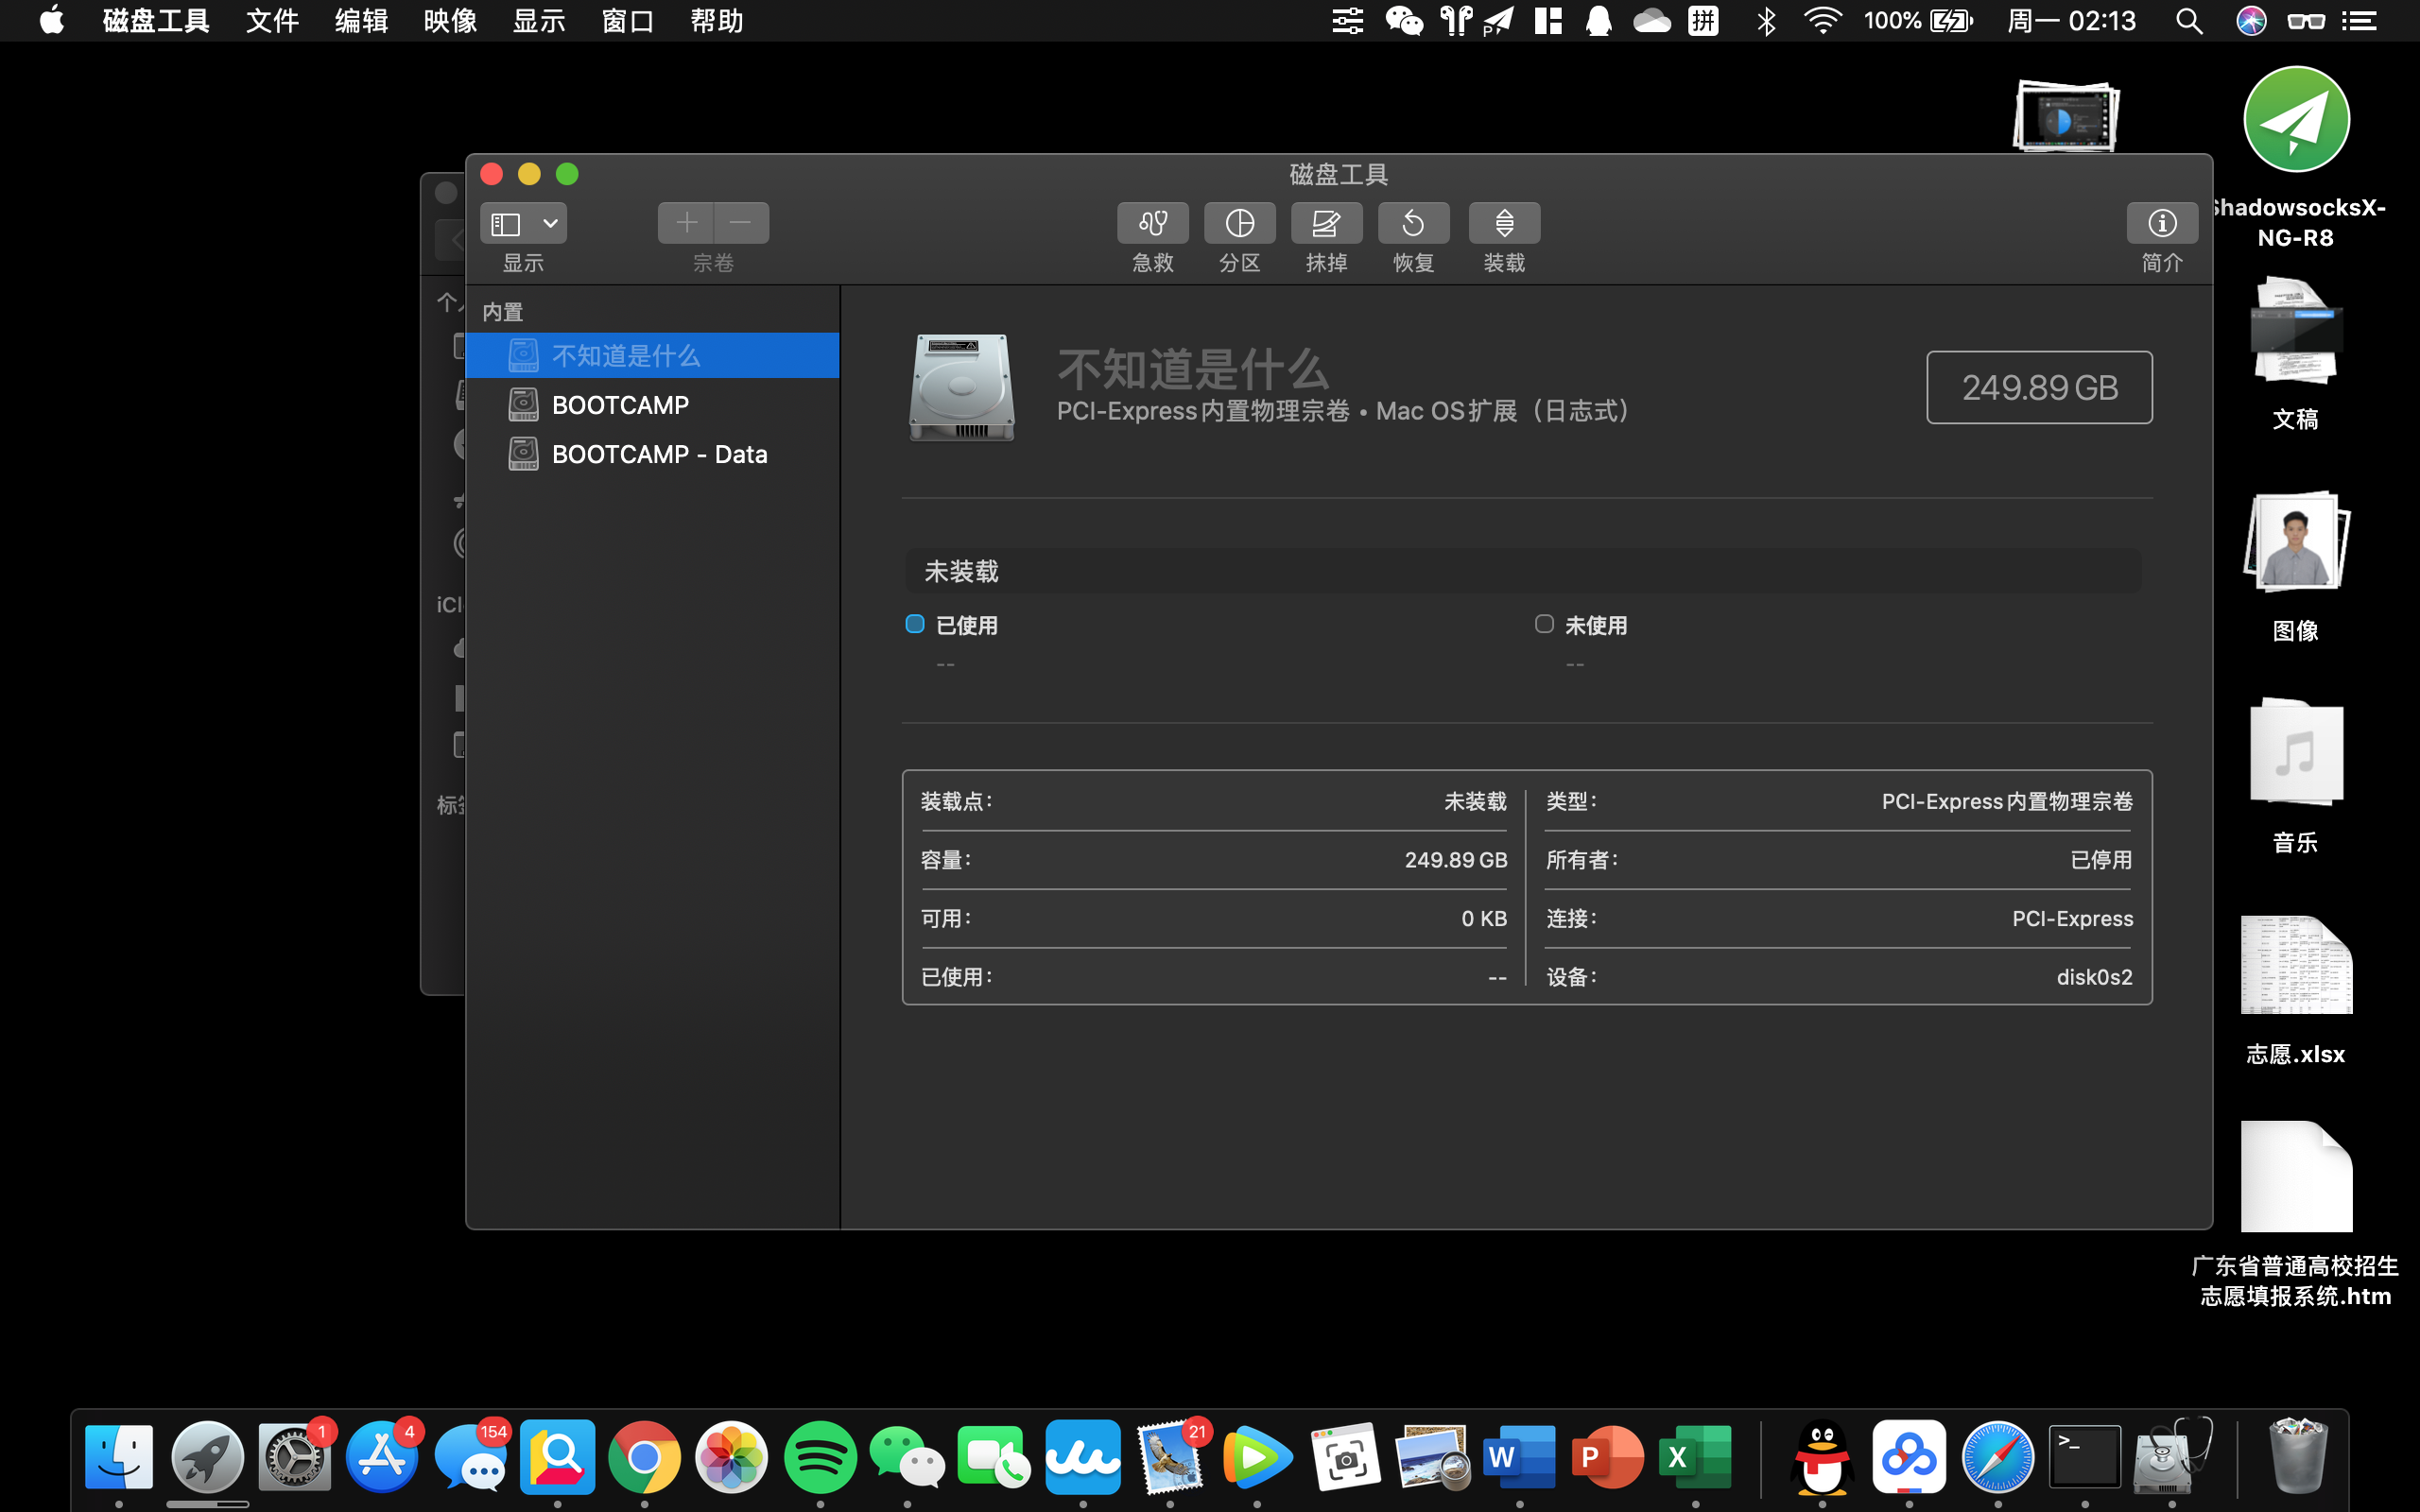Screen dimensions: 2420x1512
Task: Click the Restore (恢复) toolbar icon
Action: 1413,222
